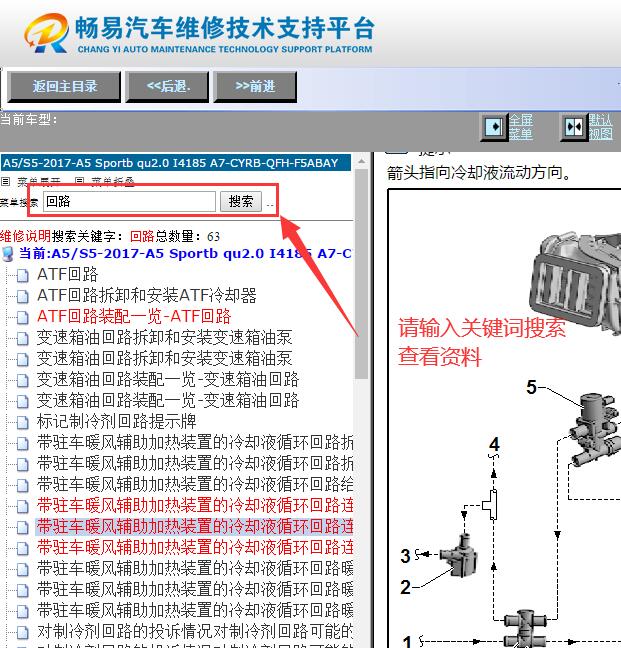Open ATF回路拆卸和安装ATF冷却器
The width and height of the screenshot is (621, 648).
tap(147, 295)
